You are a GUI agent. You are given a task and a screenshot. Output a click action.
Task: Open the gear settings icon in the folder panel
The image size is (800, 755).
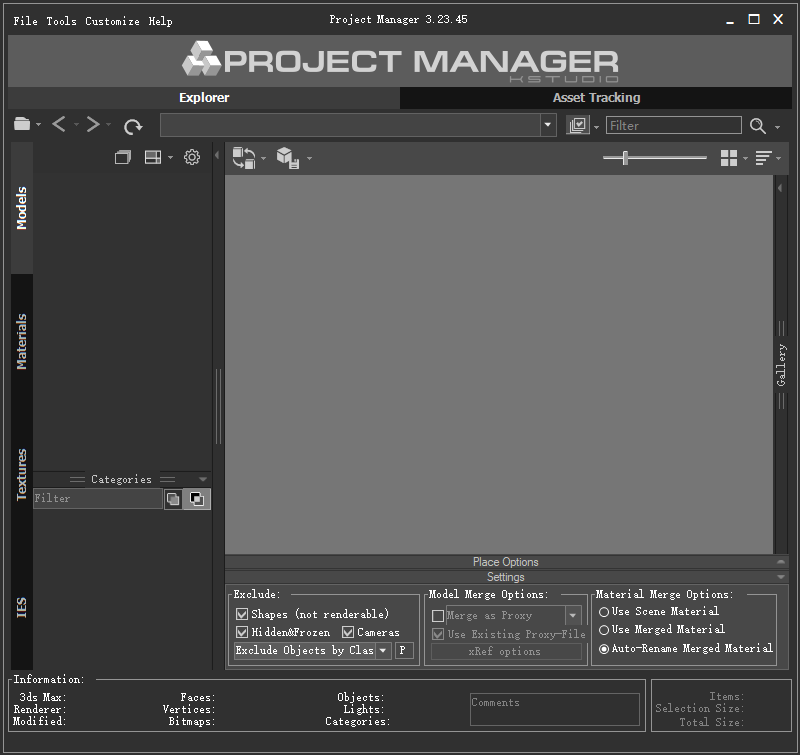coord(192,157)
